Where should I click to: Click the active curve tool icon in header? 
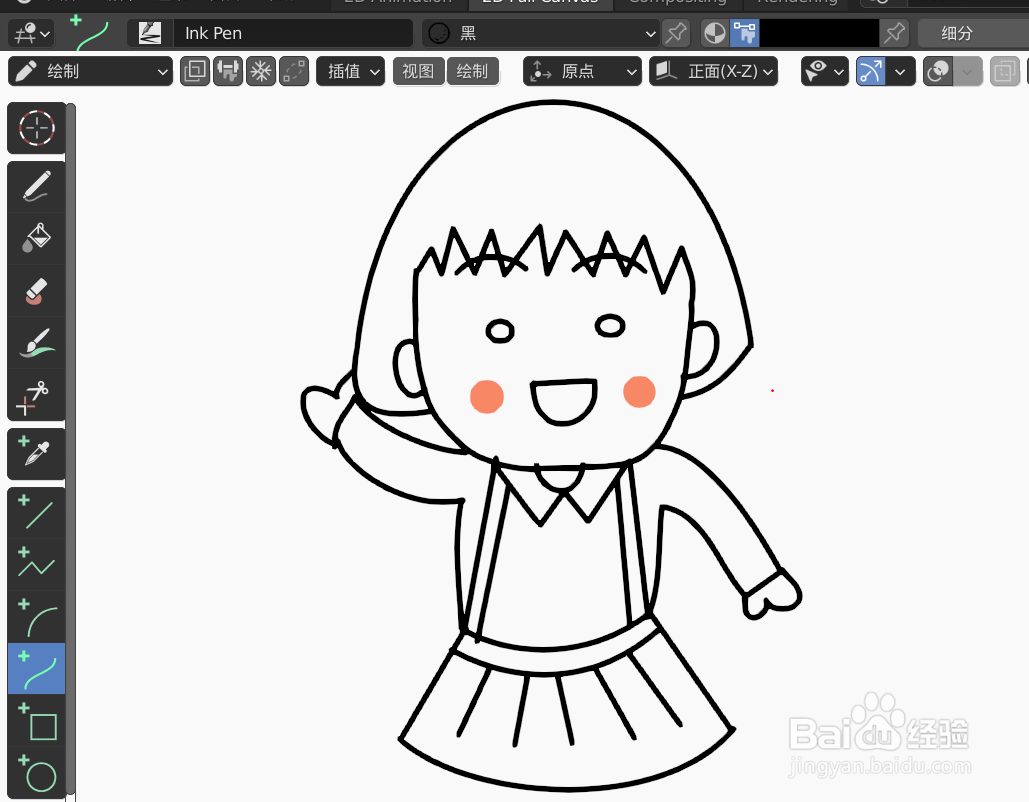90,33
